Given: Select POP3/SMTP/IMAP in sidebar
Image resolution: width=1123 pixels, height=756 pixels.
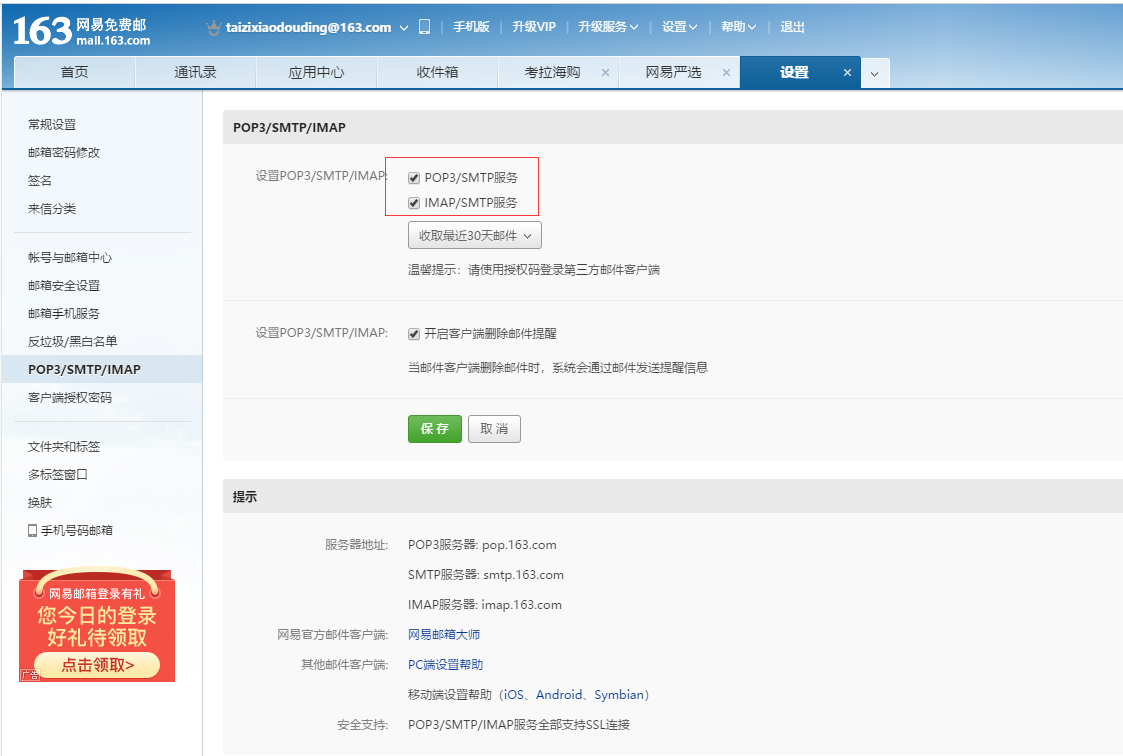Looking at the screenshot, I should pyautogui.click(x=102, y=369).
